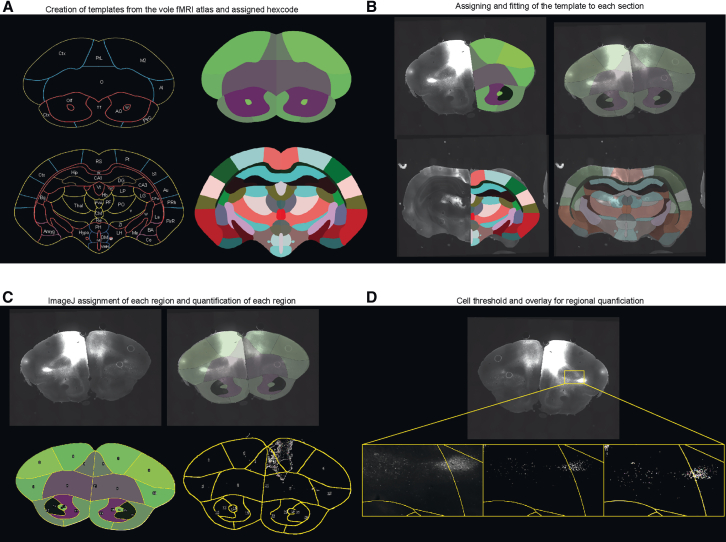This screenshot has width=726, height=542.
Task: Click the purple region of the green template
Action: coord(243,102)
